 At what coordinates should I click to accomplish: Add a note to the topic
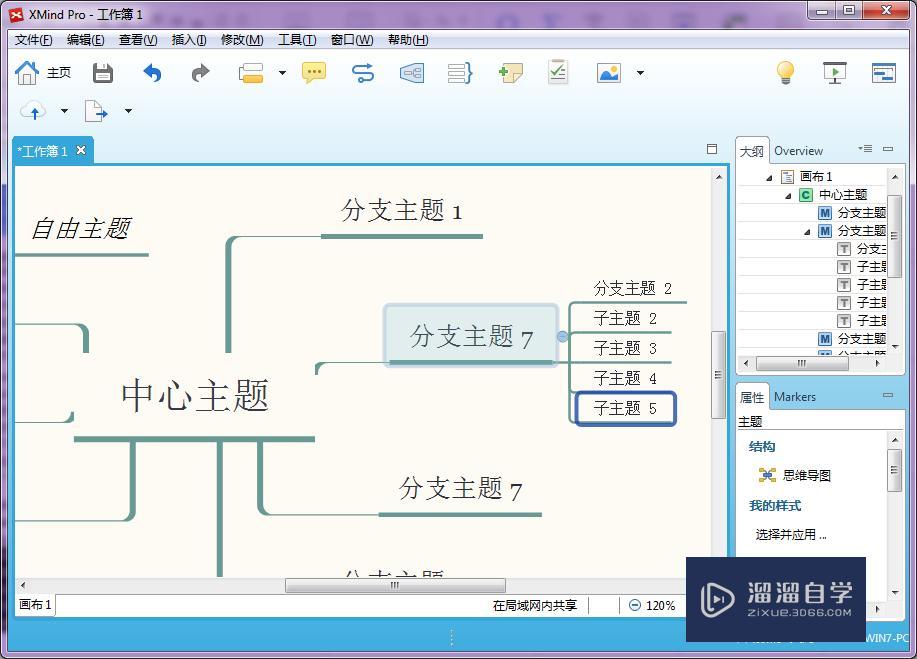510,73
